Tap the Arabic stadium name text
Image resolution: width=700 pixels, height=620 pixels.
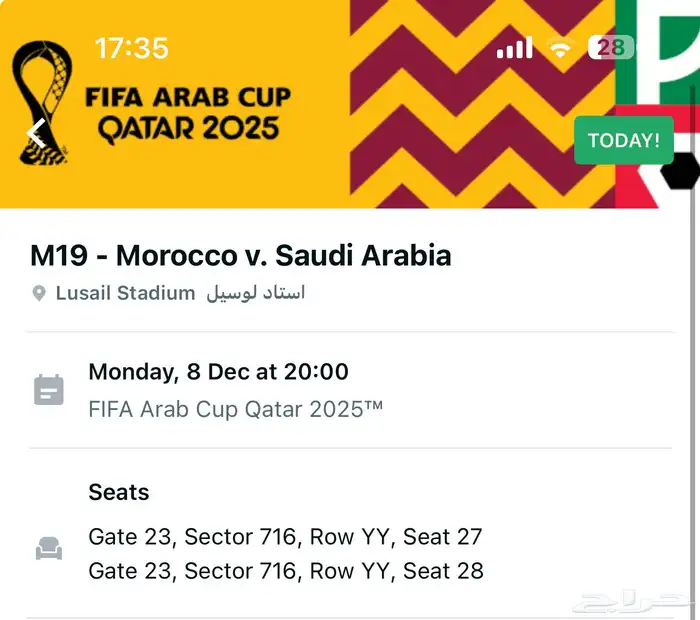(255, 293)
